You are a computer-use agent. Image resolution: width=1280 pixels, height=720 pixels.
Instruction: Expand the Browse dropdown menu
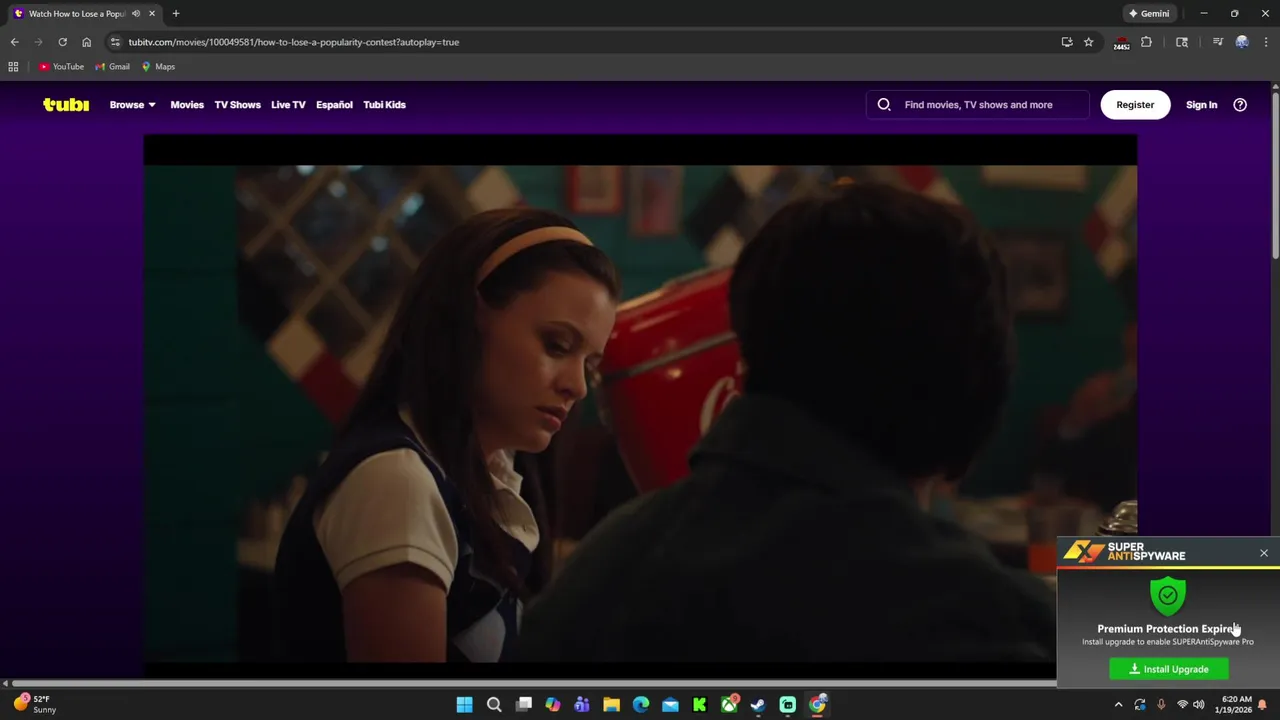pos(132,104)
